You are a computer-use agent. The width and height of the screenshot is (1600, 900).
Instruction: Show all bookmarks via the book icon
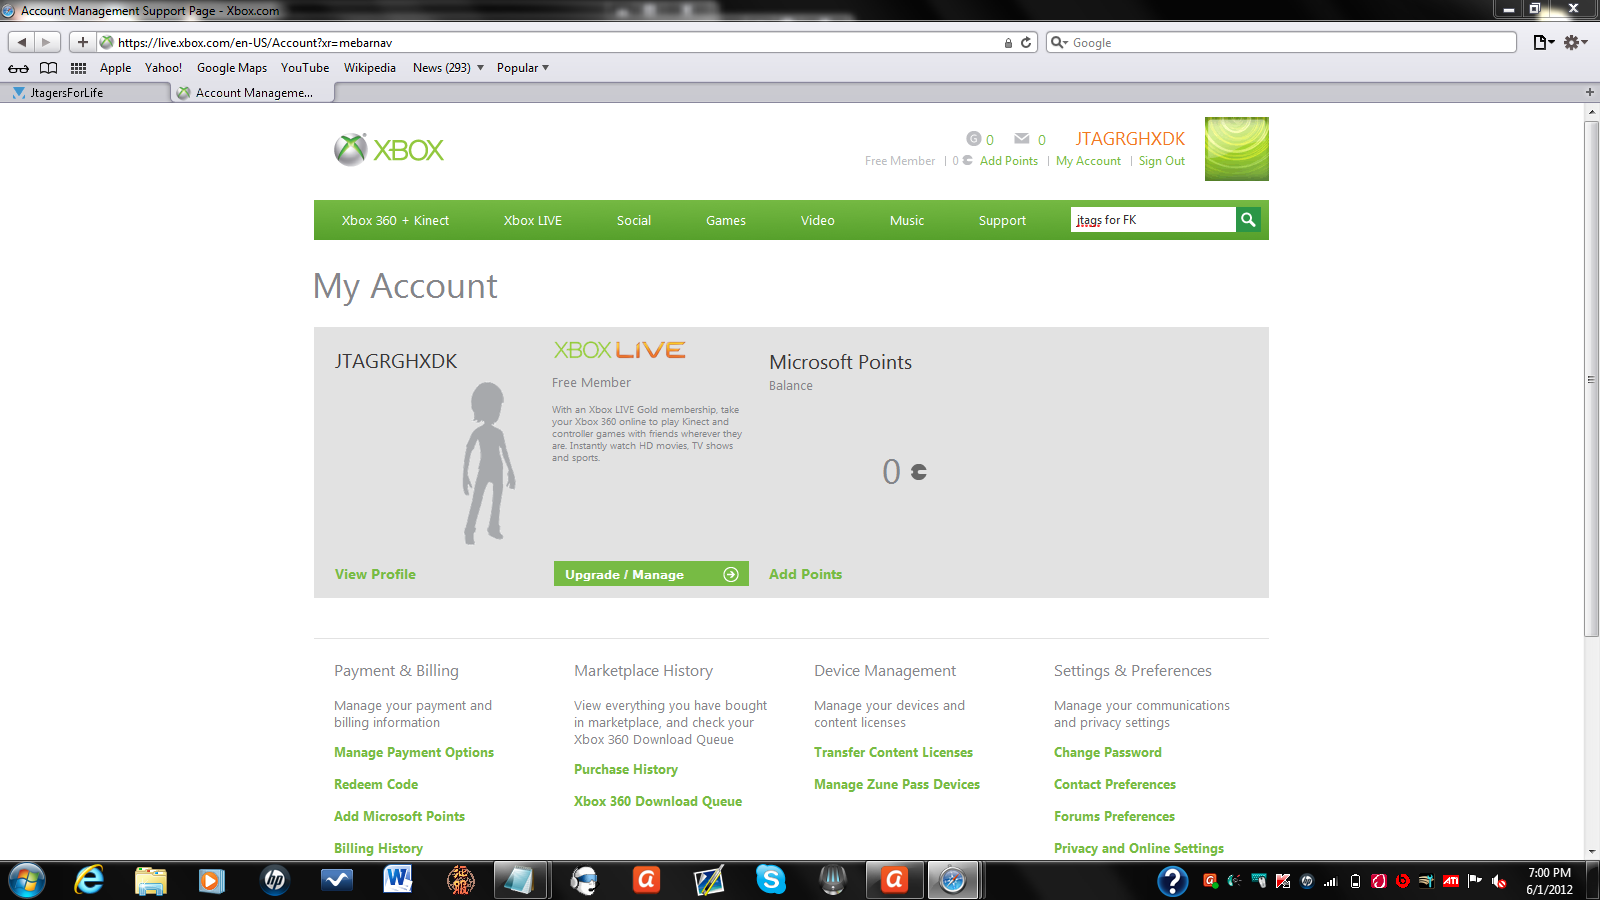pyautogui.click(x=48, y=68)
